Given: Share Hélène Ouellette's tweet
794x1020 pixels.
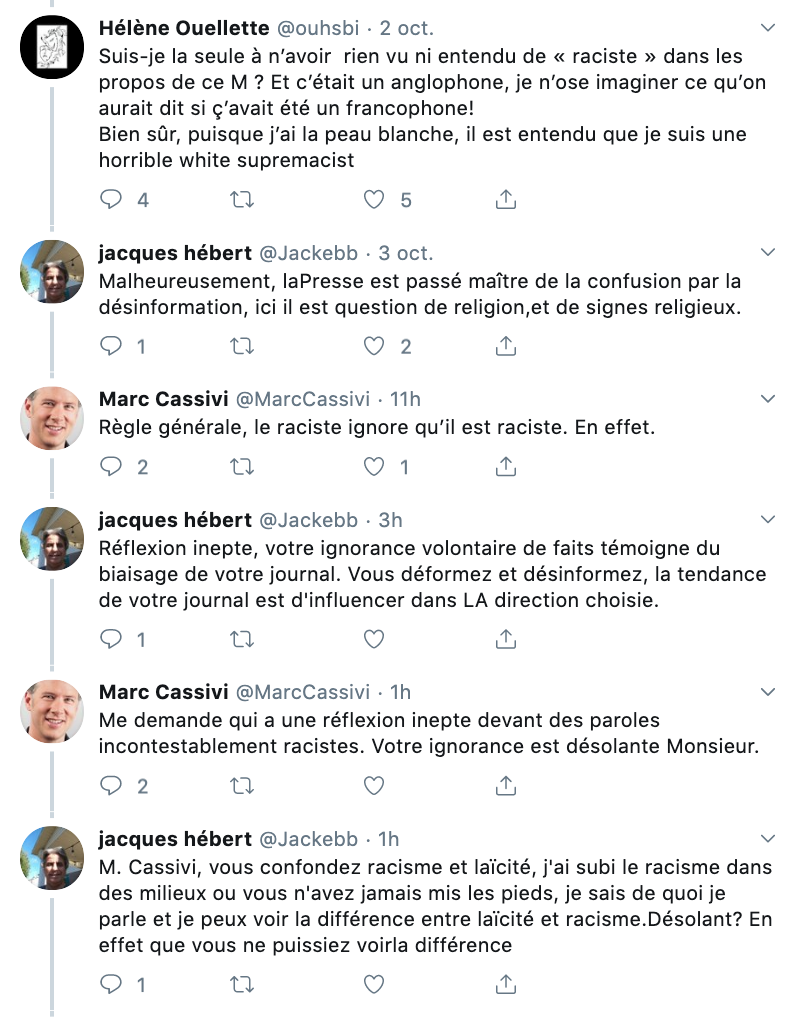Looking at the screenshot, I should (505, 199).
